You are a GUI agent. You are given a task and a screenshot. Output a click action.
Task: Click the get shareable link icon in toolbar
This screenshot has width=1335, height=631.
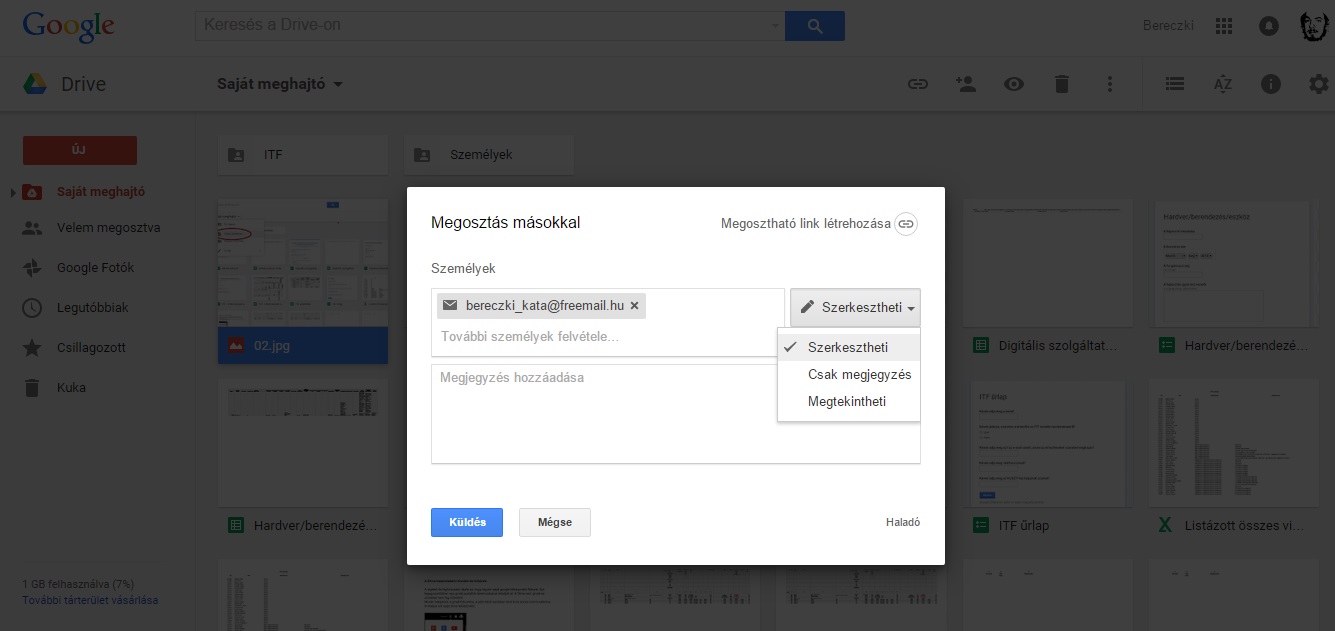pyautogui.click(x=917, y=85)
